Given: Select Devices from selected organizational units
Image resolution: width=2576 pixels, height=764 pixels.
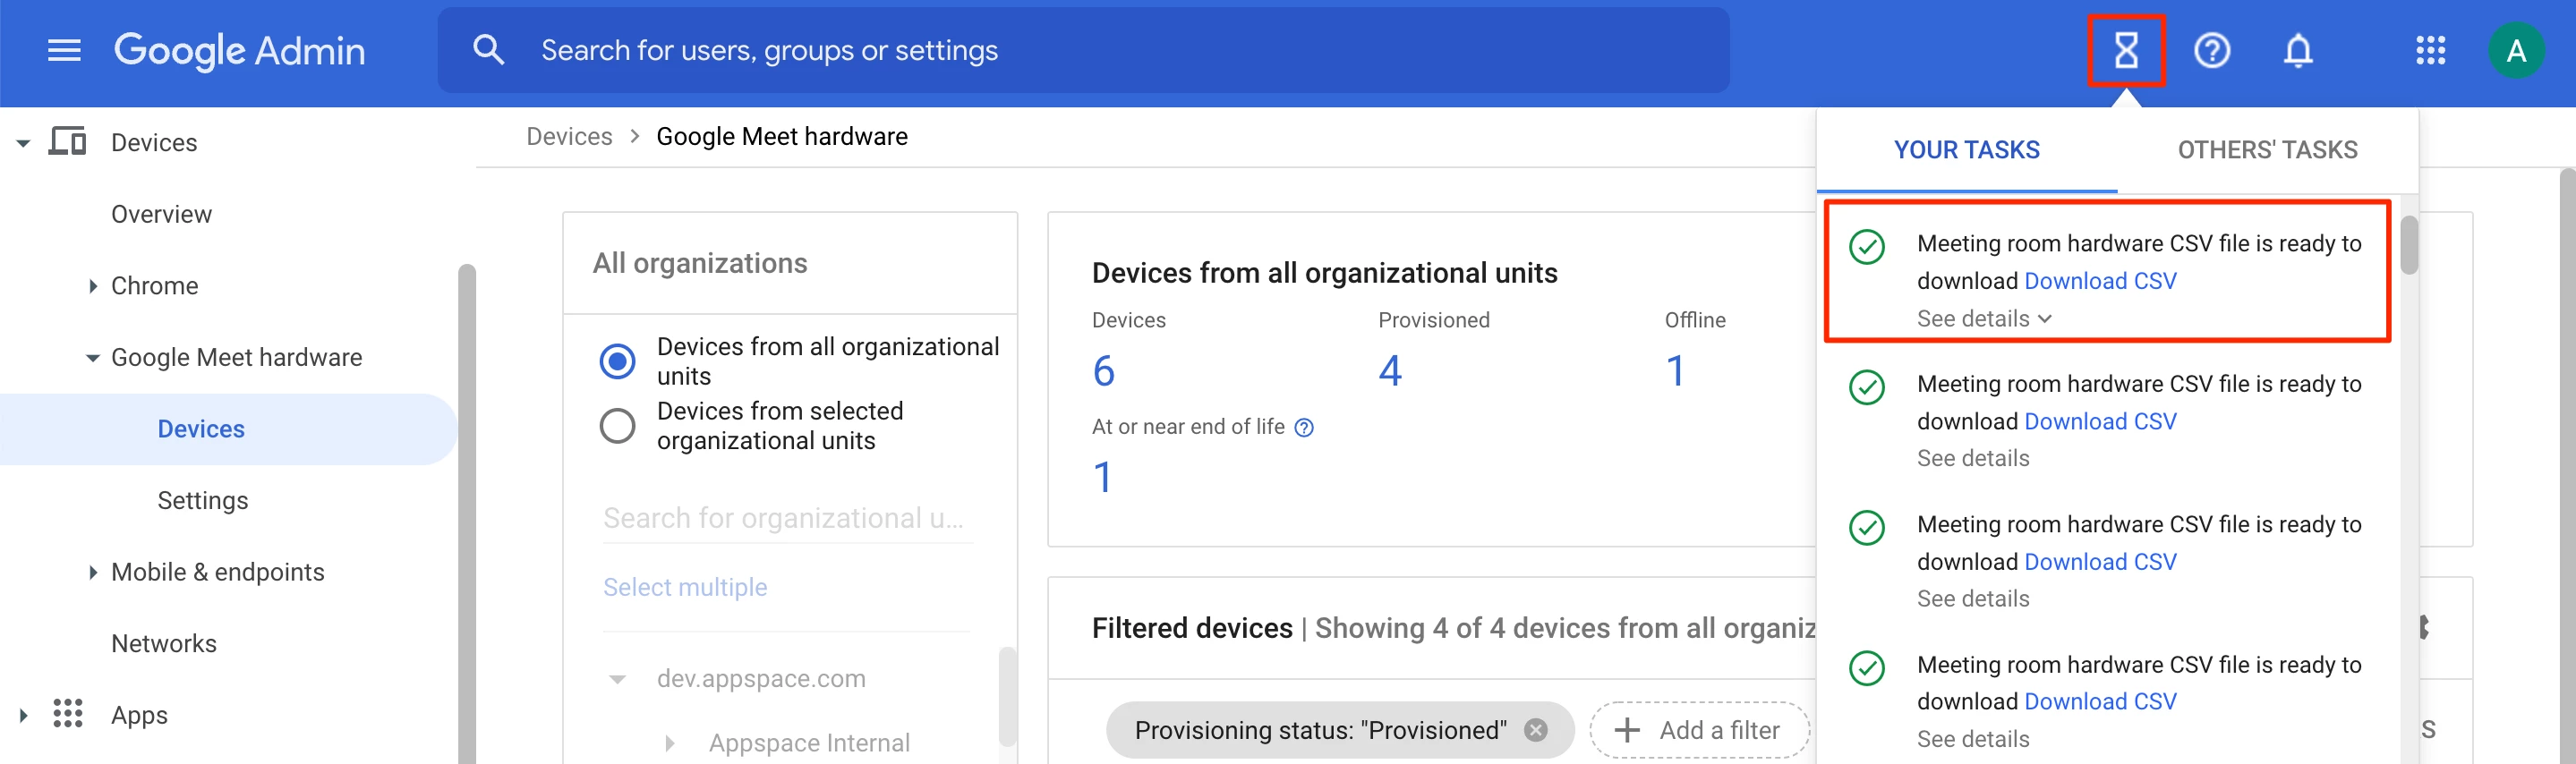Looking at the screenshot, I should (x=617, y=426).
